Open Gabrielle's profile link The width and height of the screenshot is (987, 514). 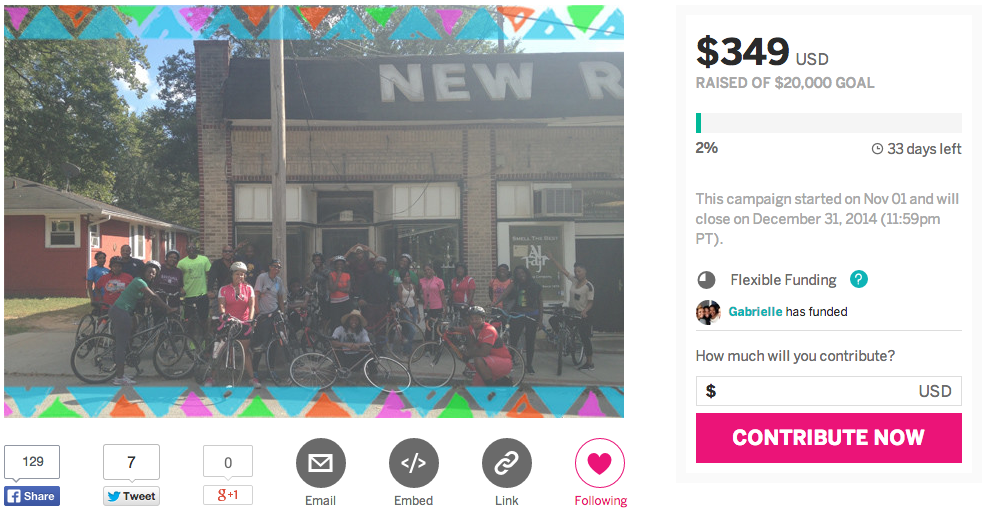pos(755,312)
